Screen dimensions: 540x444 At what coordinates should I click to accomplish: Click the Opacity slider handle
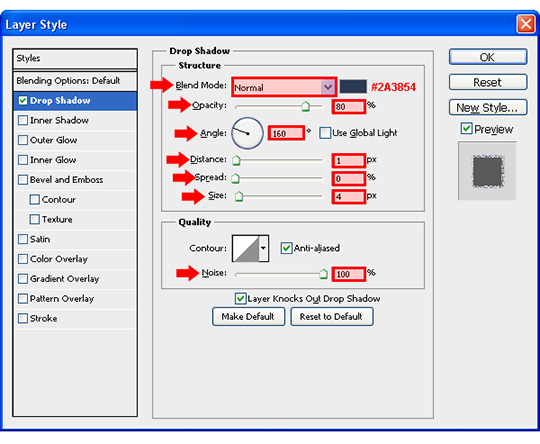click(305, 106)
